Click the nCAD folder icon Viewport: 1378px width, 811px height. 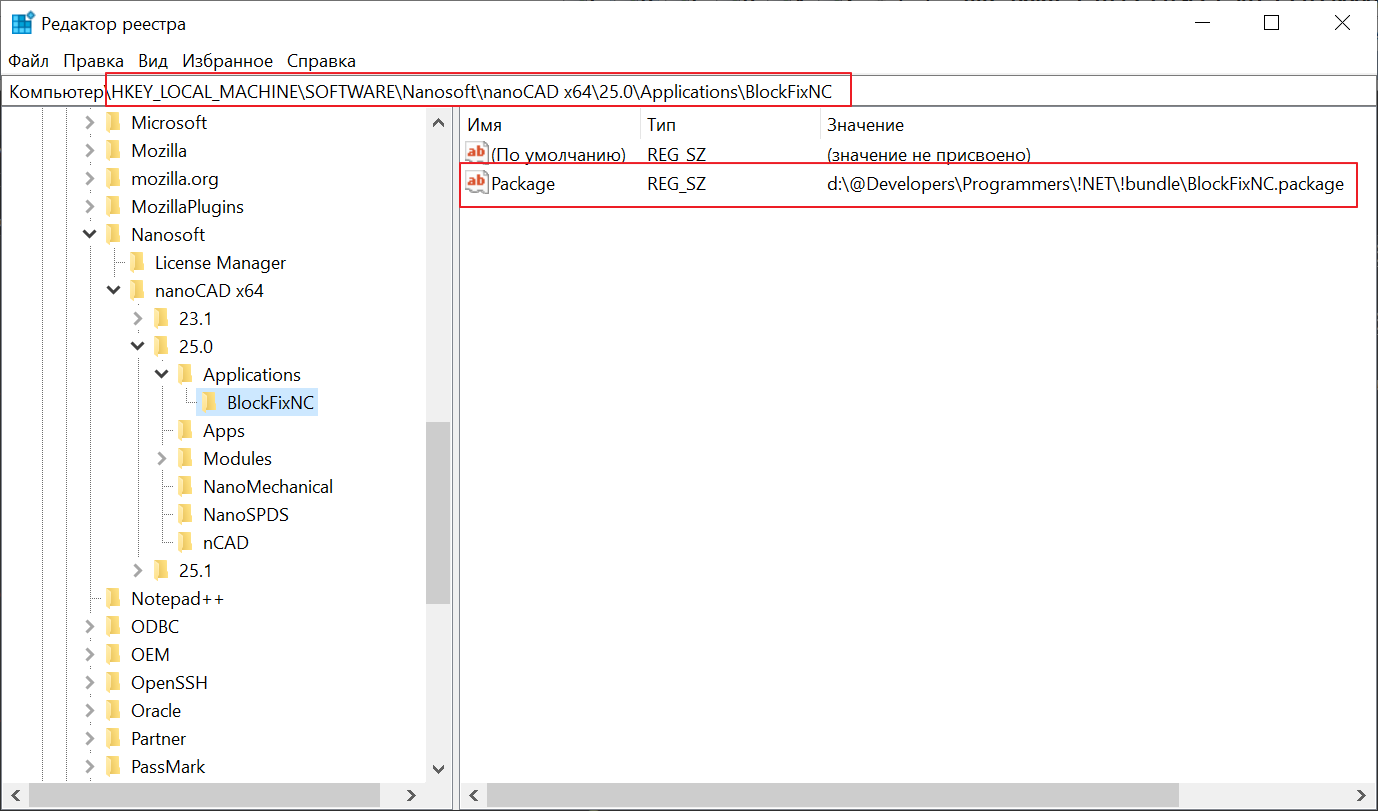click(185, 543)
